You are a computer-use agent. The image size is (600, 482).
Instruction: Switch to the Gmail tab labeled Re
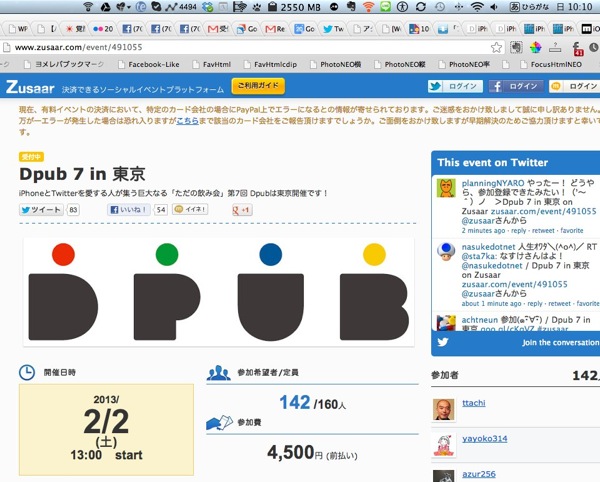coord(275,29)
